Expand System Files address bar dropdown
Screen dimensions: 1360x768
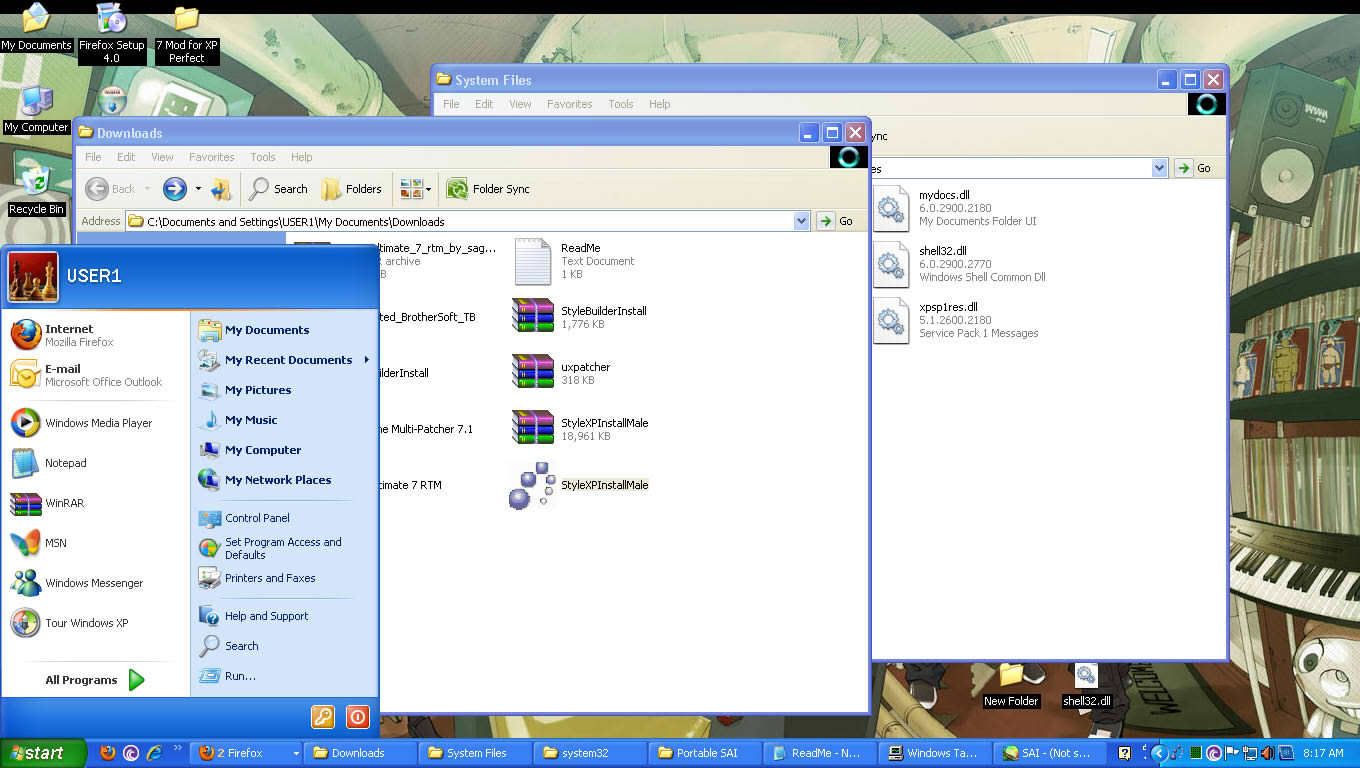1159,168
